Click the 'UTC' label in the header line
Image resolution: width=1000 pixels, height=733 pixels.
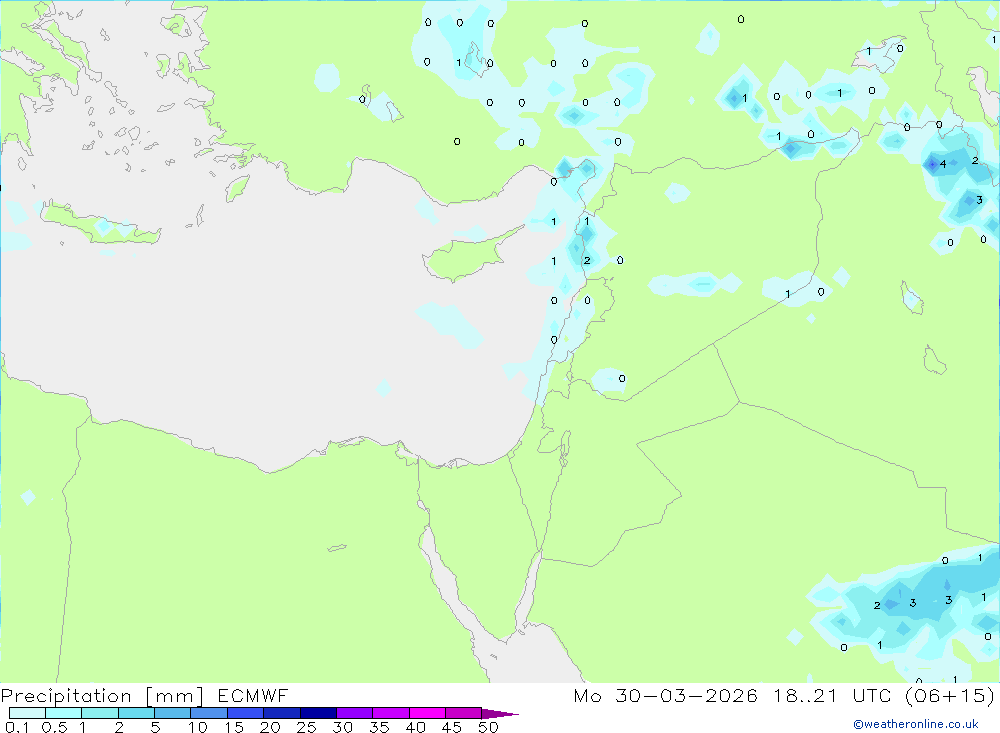pos(872,695)
